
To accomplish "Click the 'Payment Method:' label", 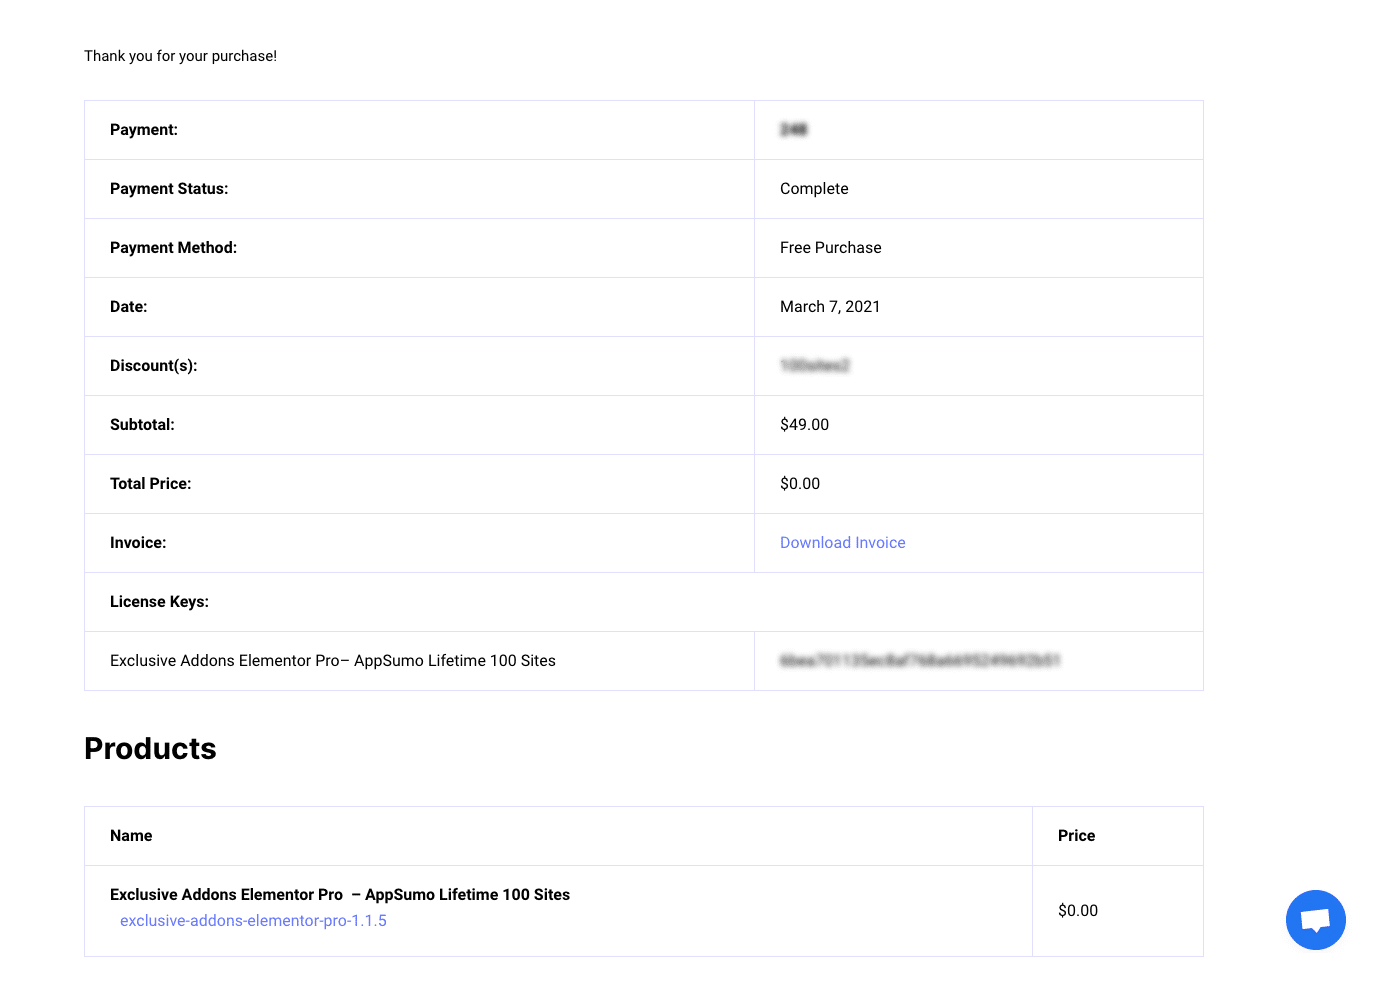I will 173,248.
